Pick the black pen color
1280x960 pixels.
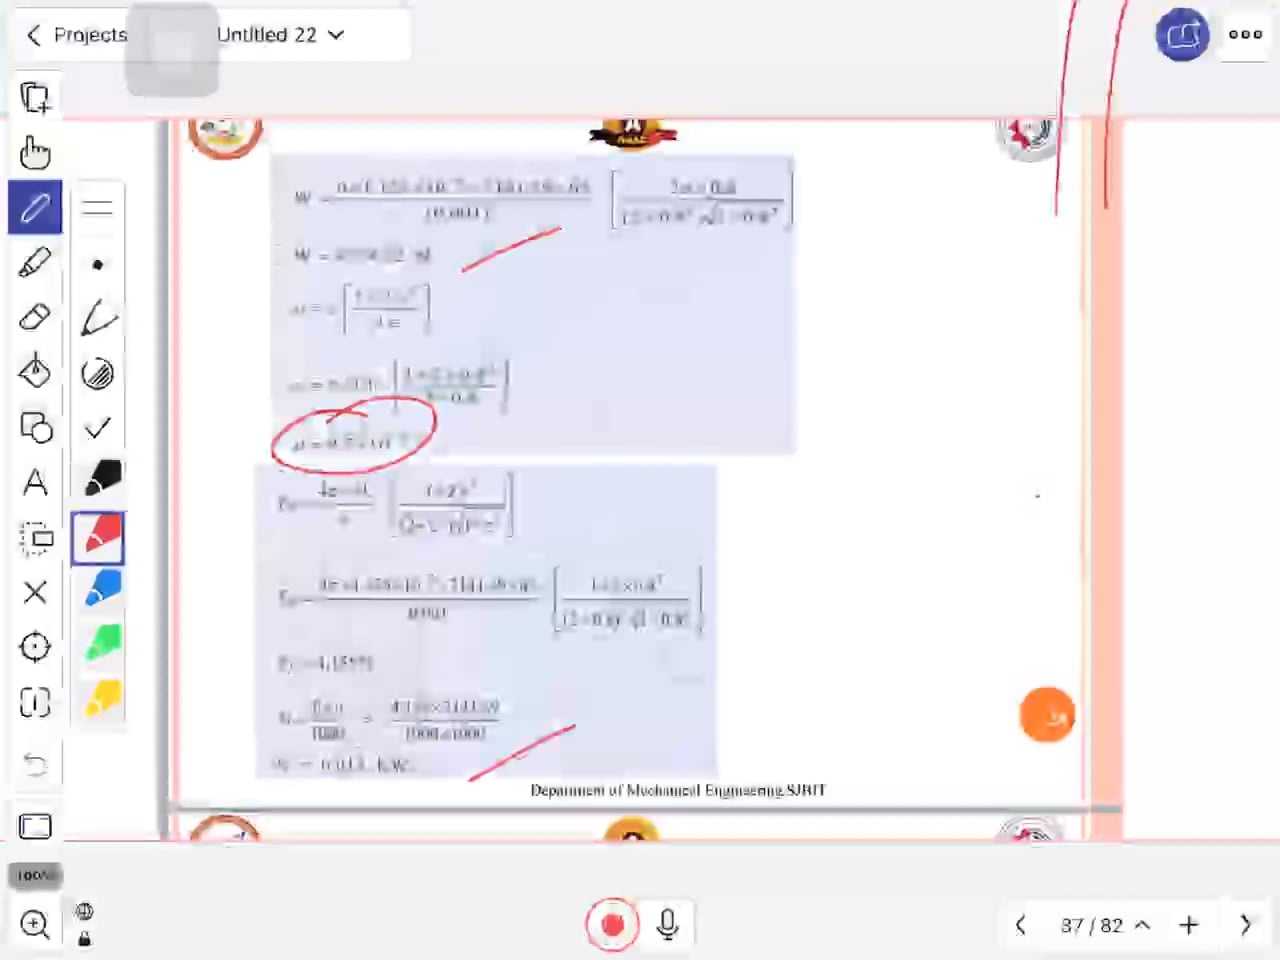(101, 479)
